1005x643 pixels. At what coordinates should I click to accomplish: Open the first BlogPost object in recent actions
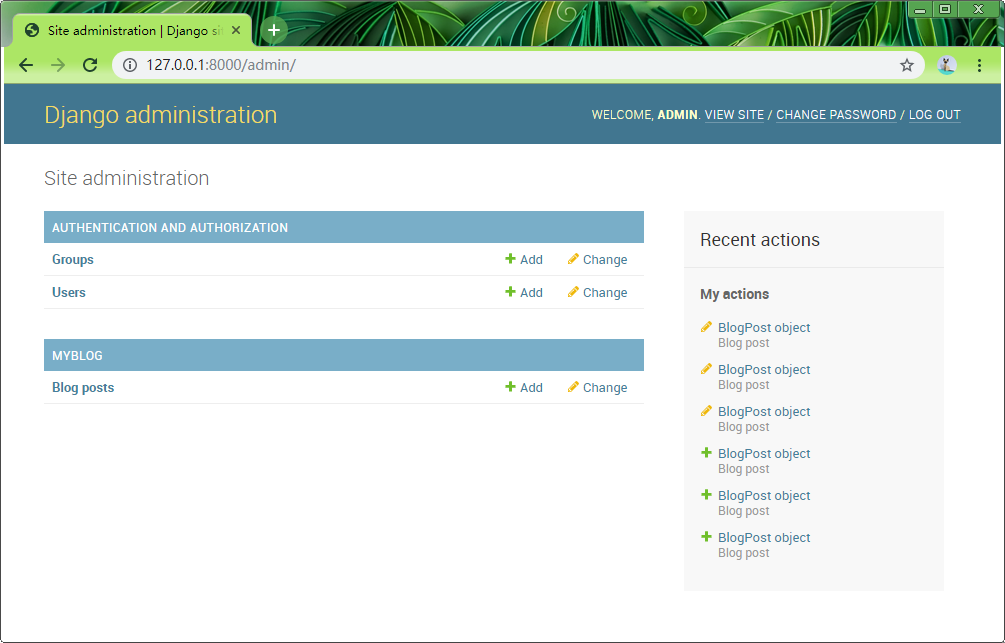point(764,328)
